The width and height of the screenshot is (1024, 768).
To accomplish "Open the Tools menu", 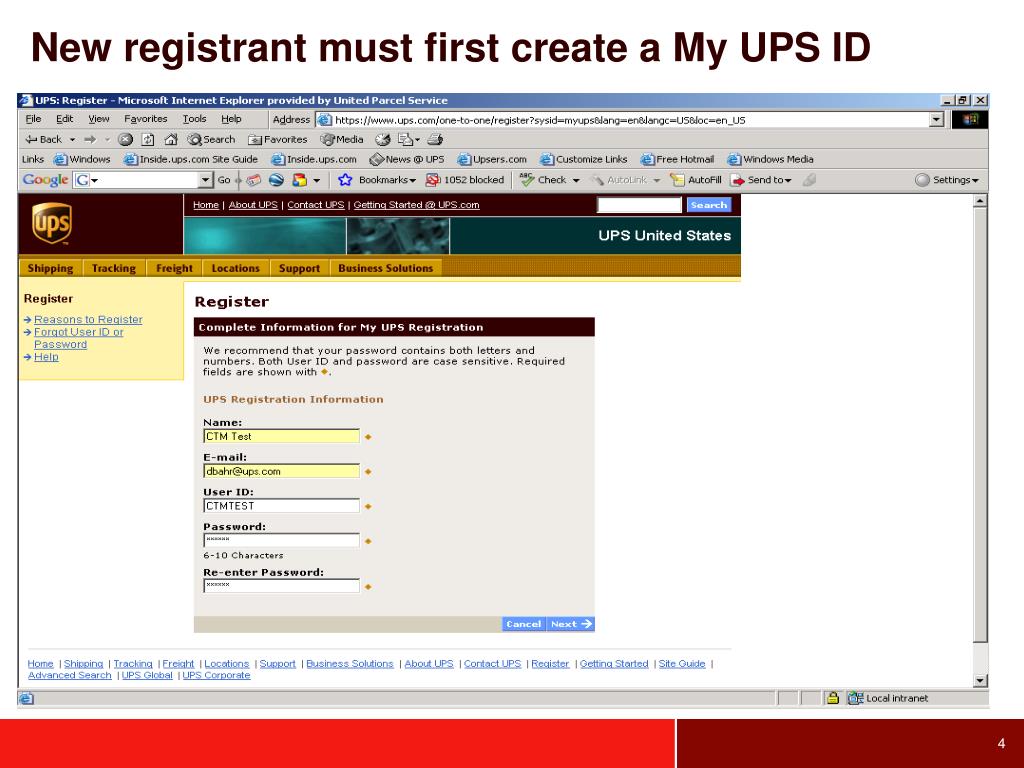I will click(x=194, y=119).
